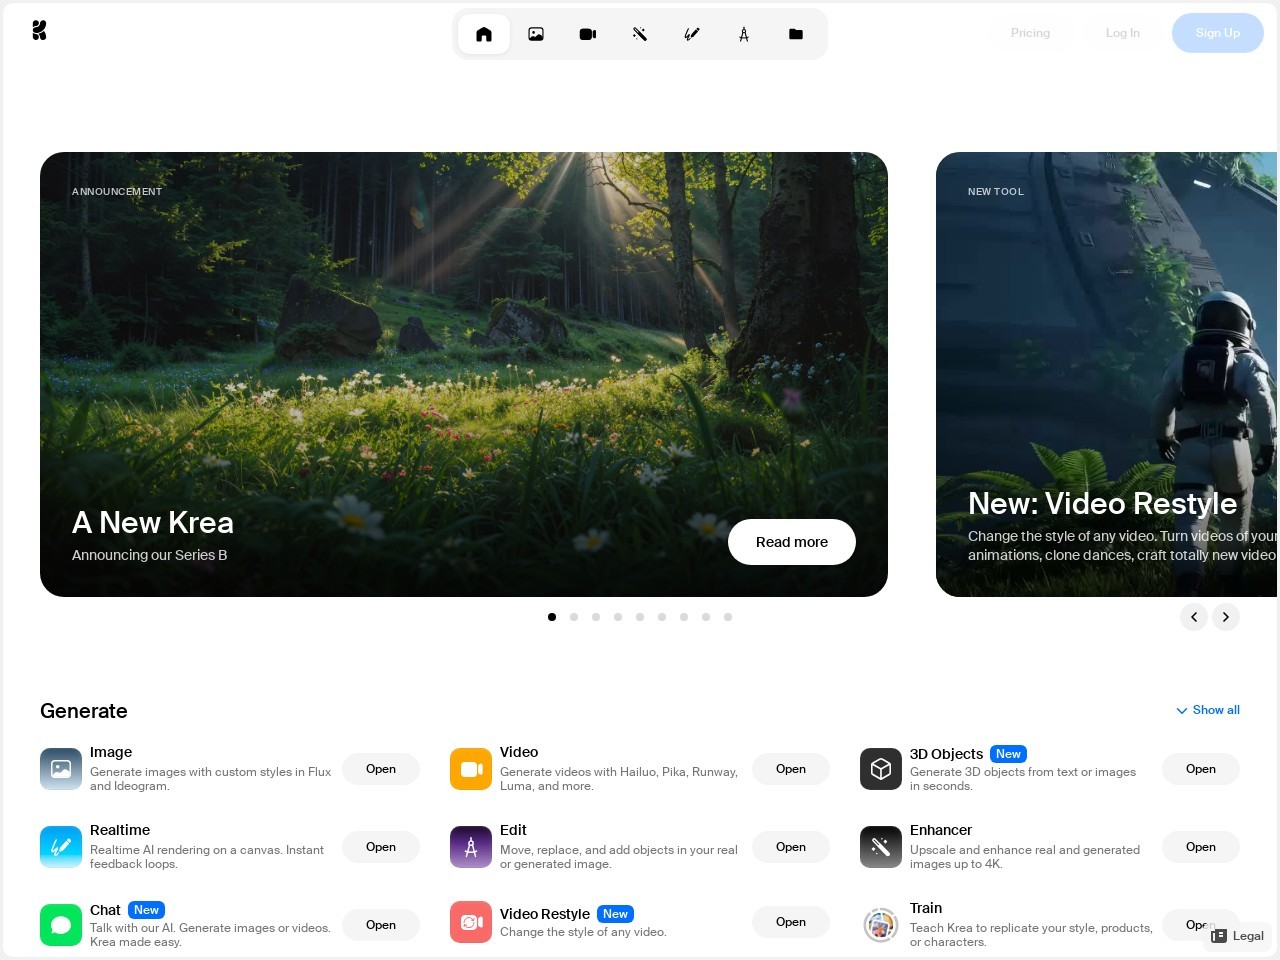Viewport: 1280px width, 960px height.
Task: Click the Krea logo in the header
Action: tap(39, 30)
